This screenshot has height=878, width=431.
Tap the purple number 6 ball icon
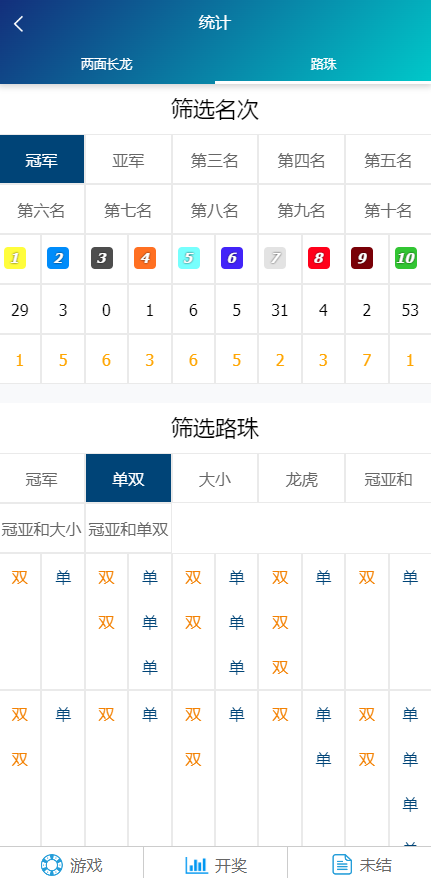pyautogui.click(x=232, y=258)
